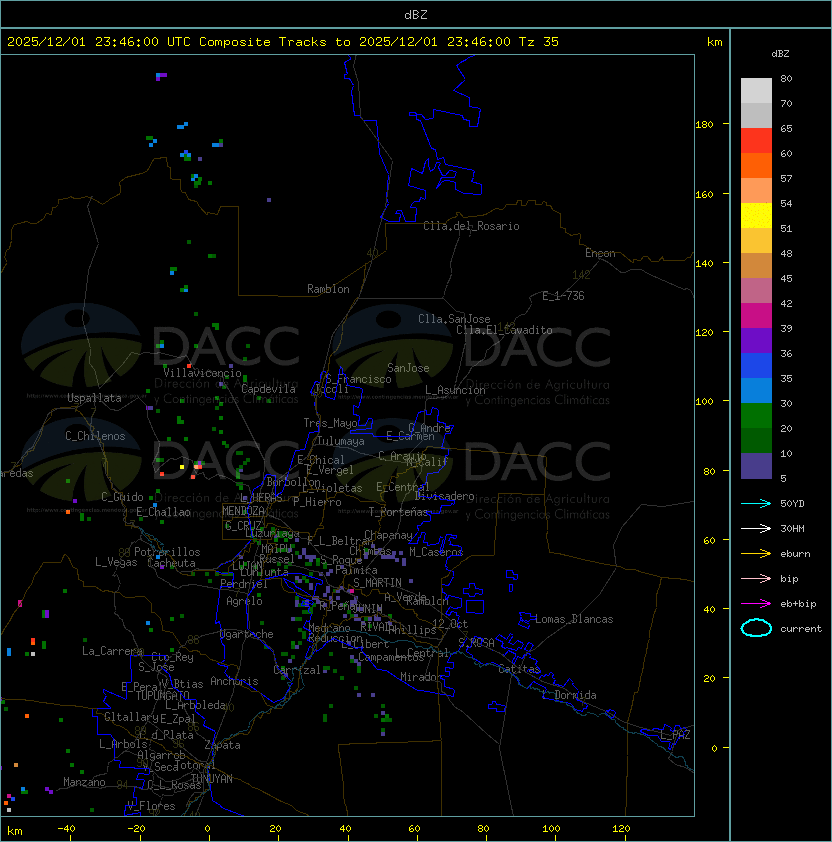Select the Uspallata label on the map
The height and width of the screenshot is (842, 832).
94,398
